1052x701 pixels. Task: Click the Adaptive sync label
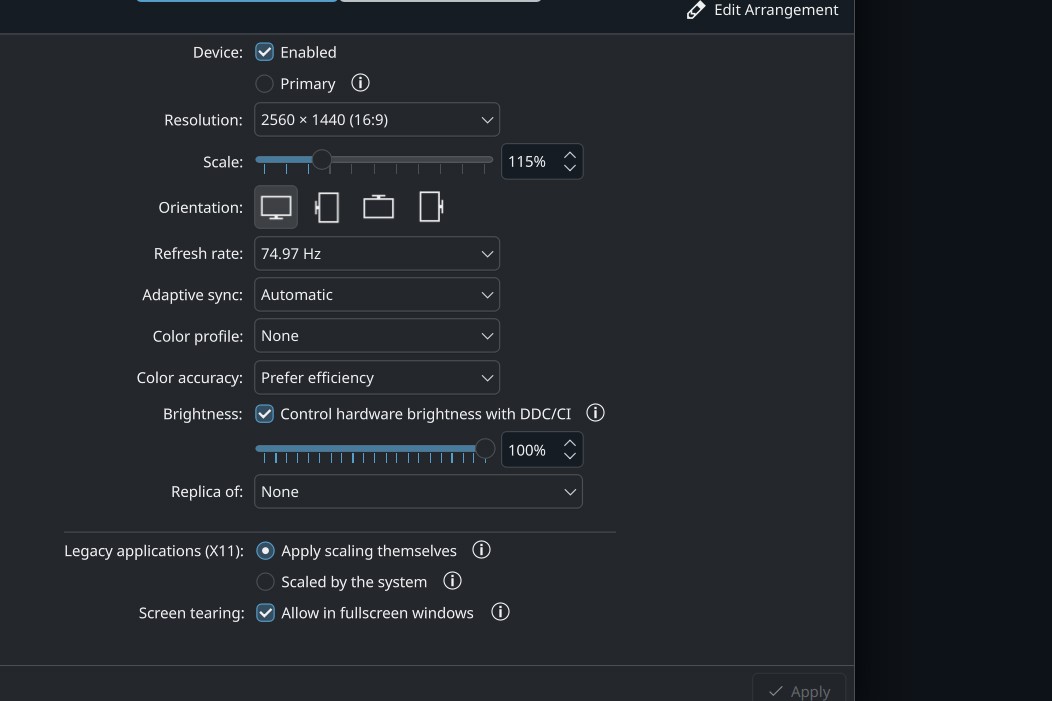193,295
